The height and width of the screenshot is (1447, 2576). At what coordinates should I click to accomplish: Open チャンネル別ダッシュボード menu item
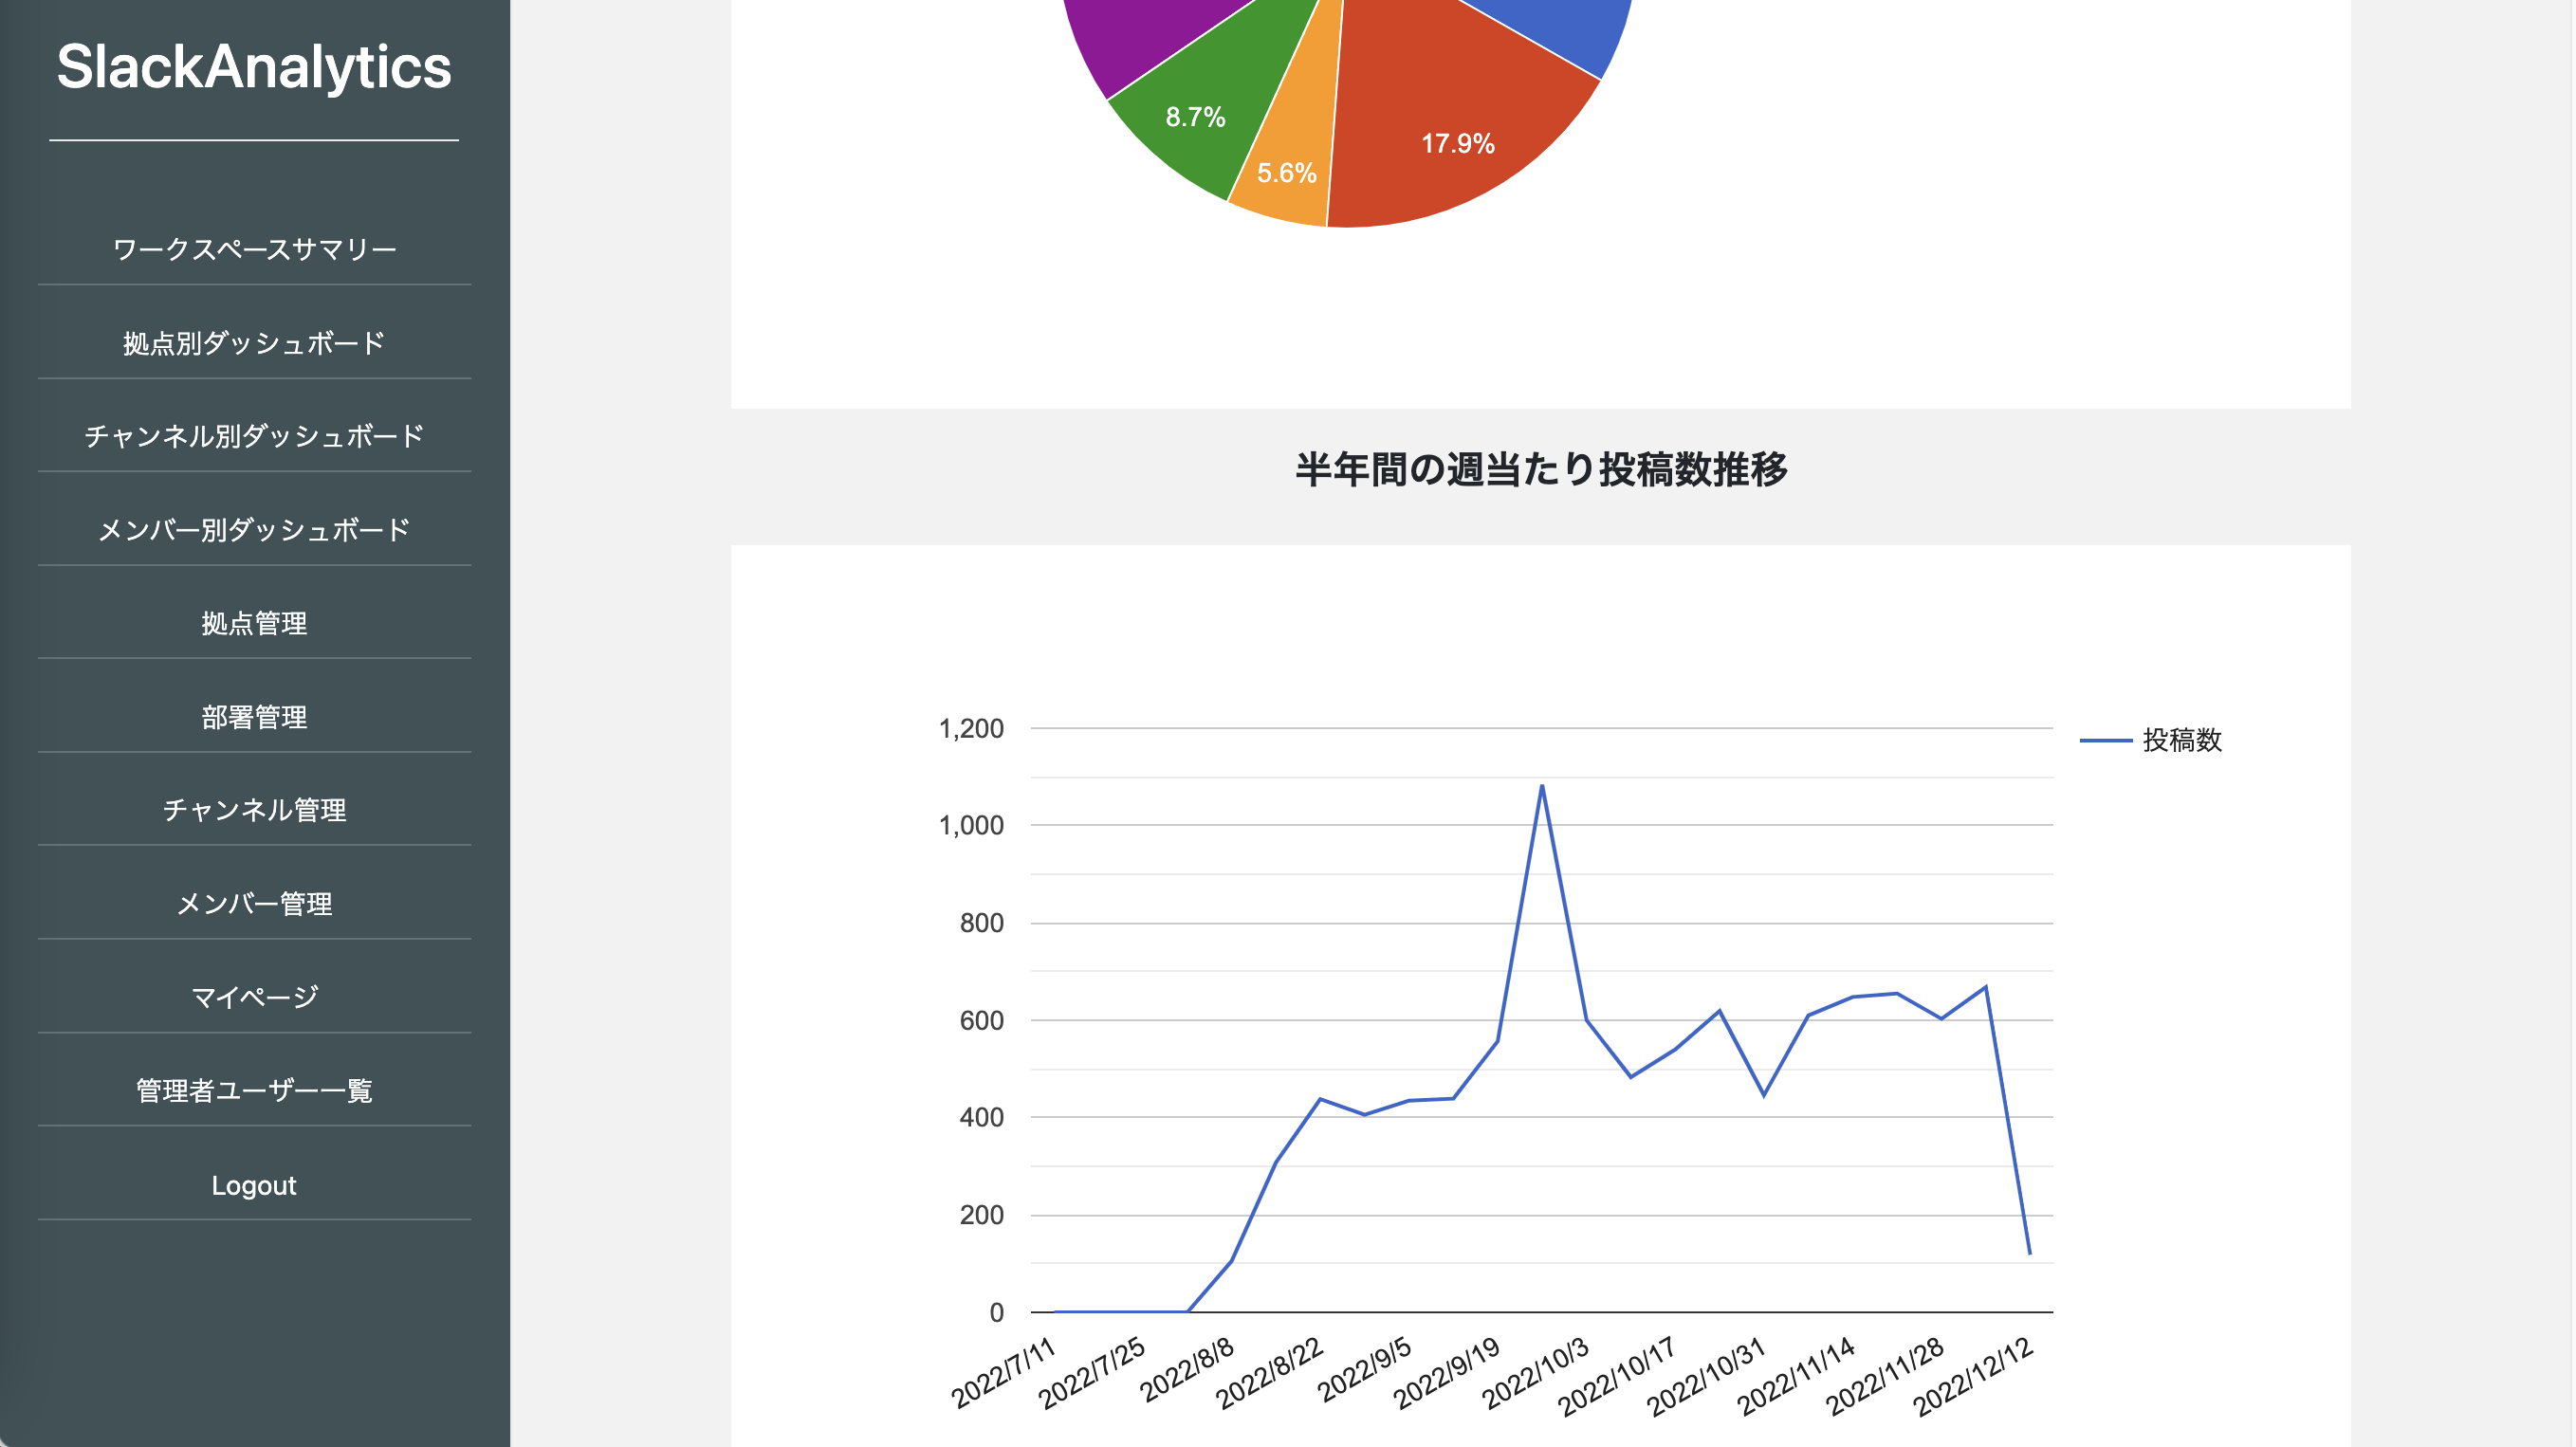[254, 436]
